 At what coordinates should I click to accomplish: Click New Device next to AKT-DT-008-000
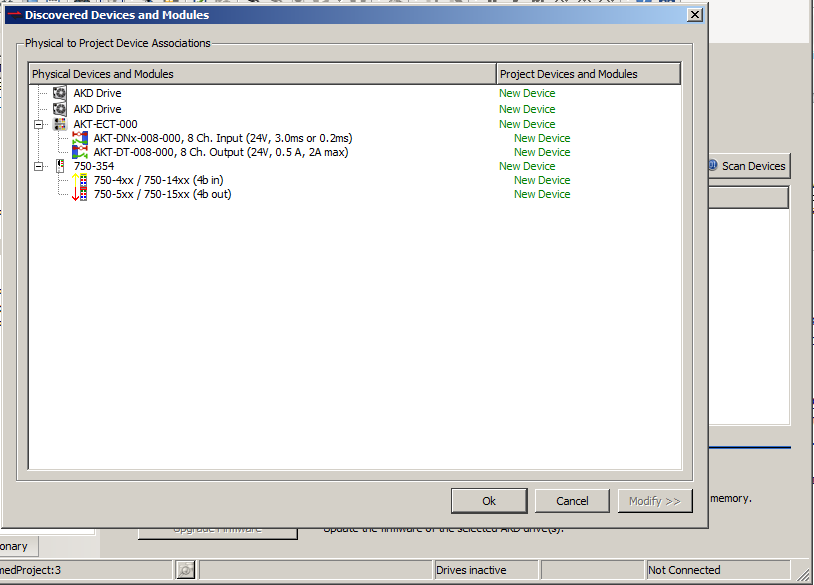(542, 152)
